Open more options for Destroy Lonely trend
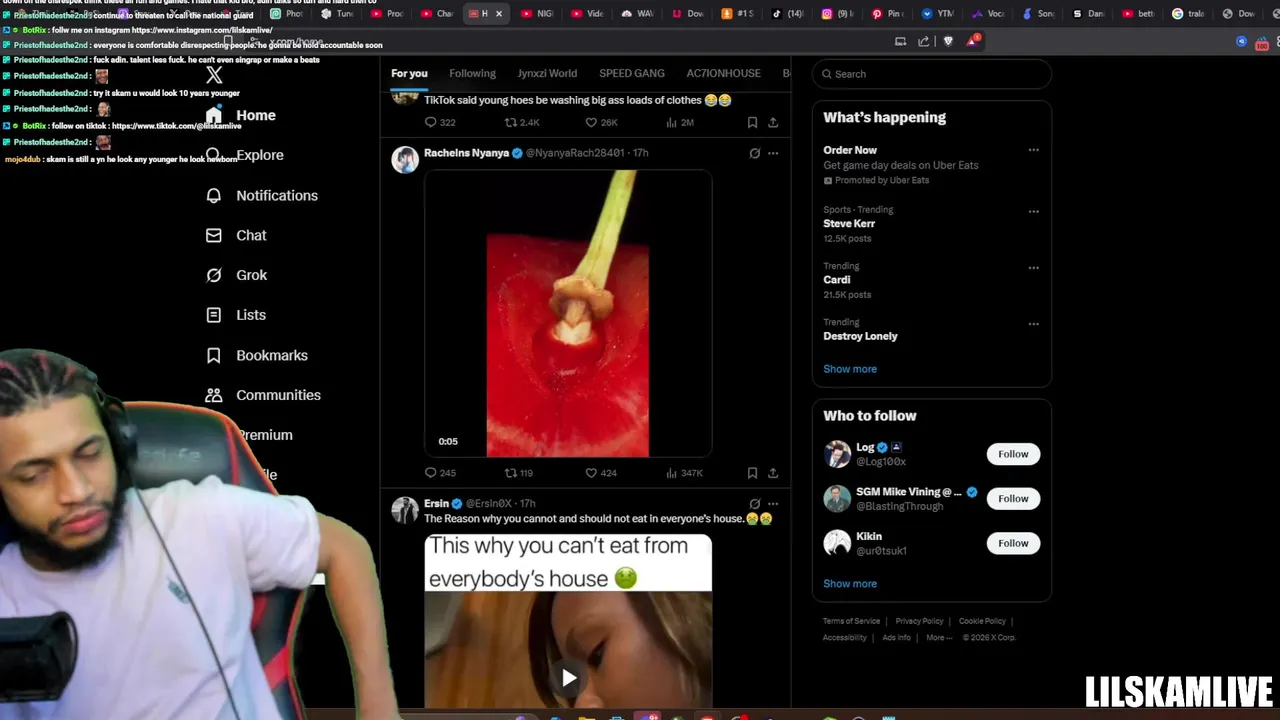The image size is (1280, 720). (x=1034, y=323)
